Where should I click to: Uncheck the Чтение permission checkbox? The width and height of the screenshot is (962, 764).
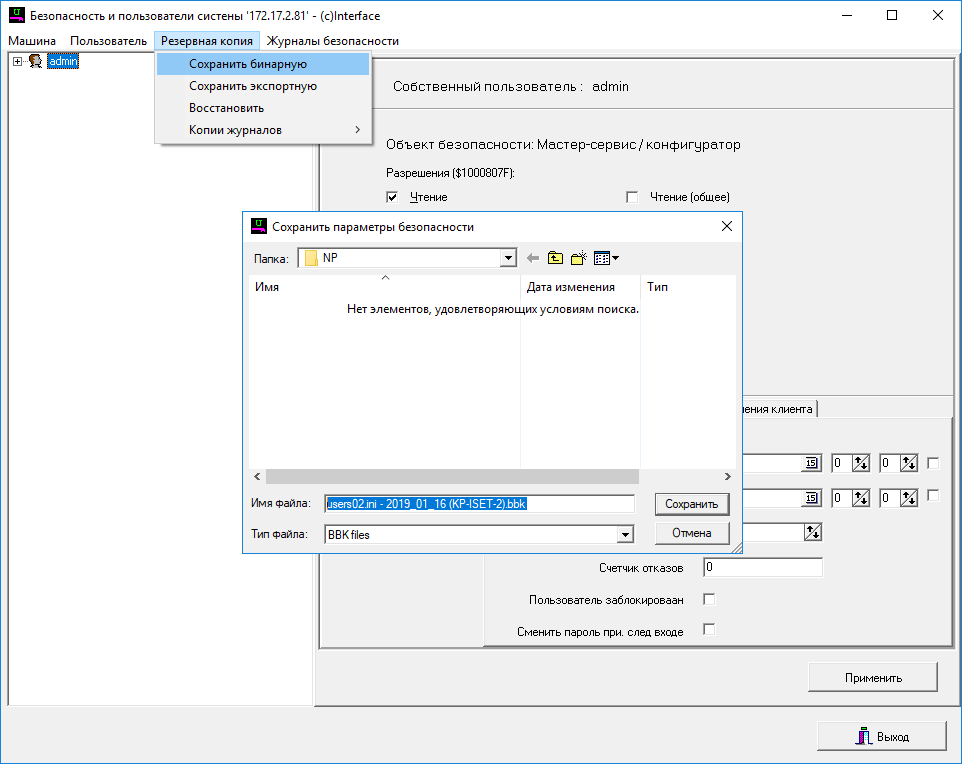[392, 197]
